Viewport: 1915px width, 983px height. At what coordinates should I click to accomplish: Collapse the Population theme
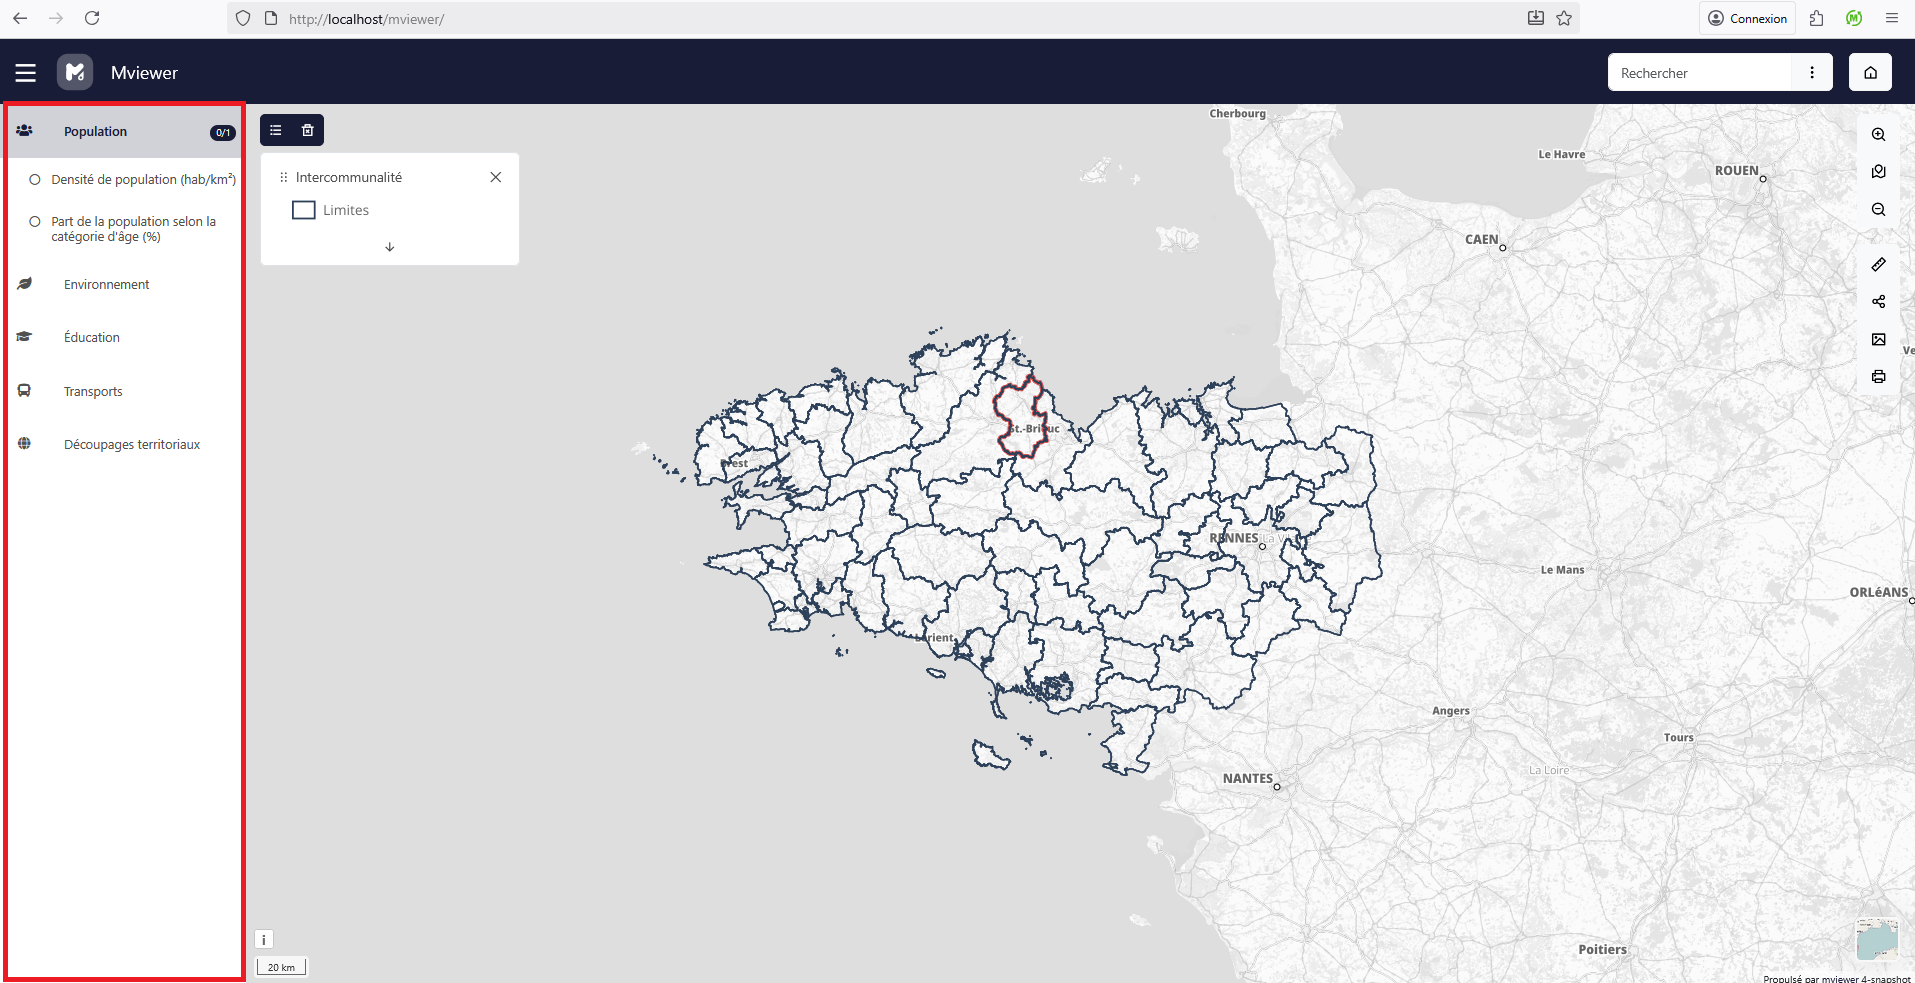124,131
